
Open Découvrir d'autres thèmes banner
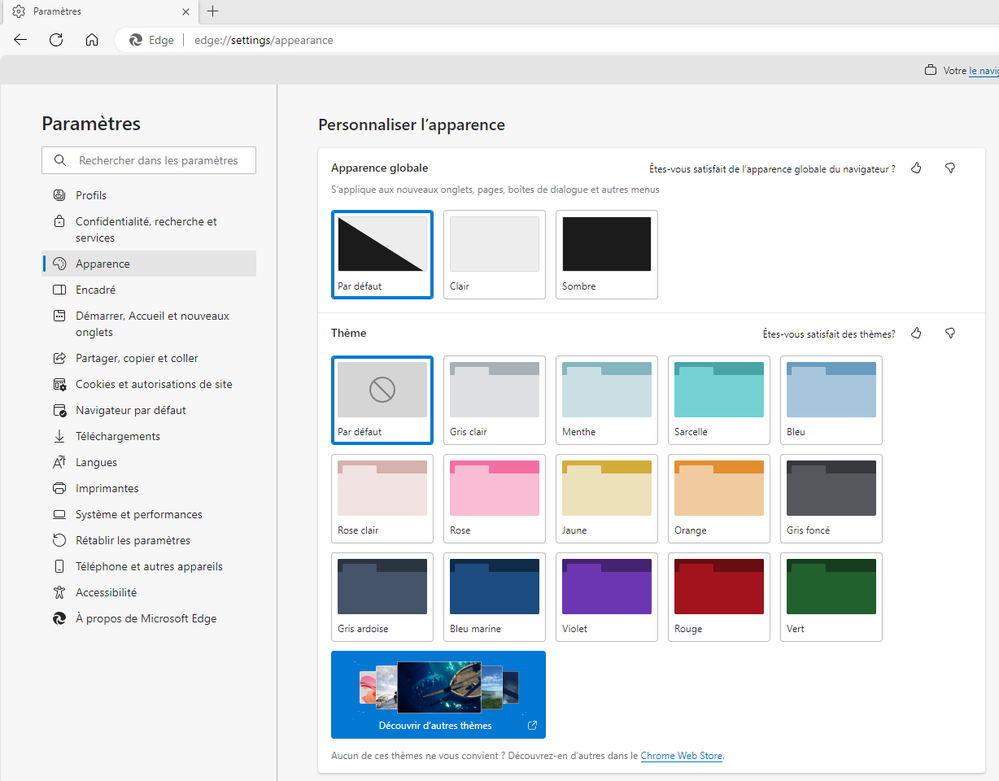pos(438,694)
